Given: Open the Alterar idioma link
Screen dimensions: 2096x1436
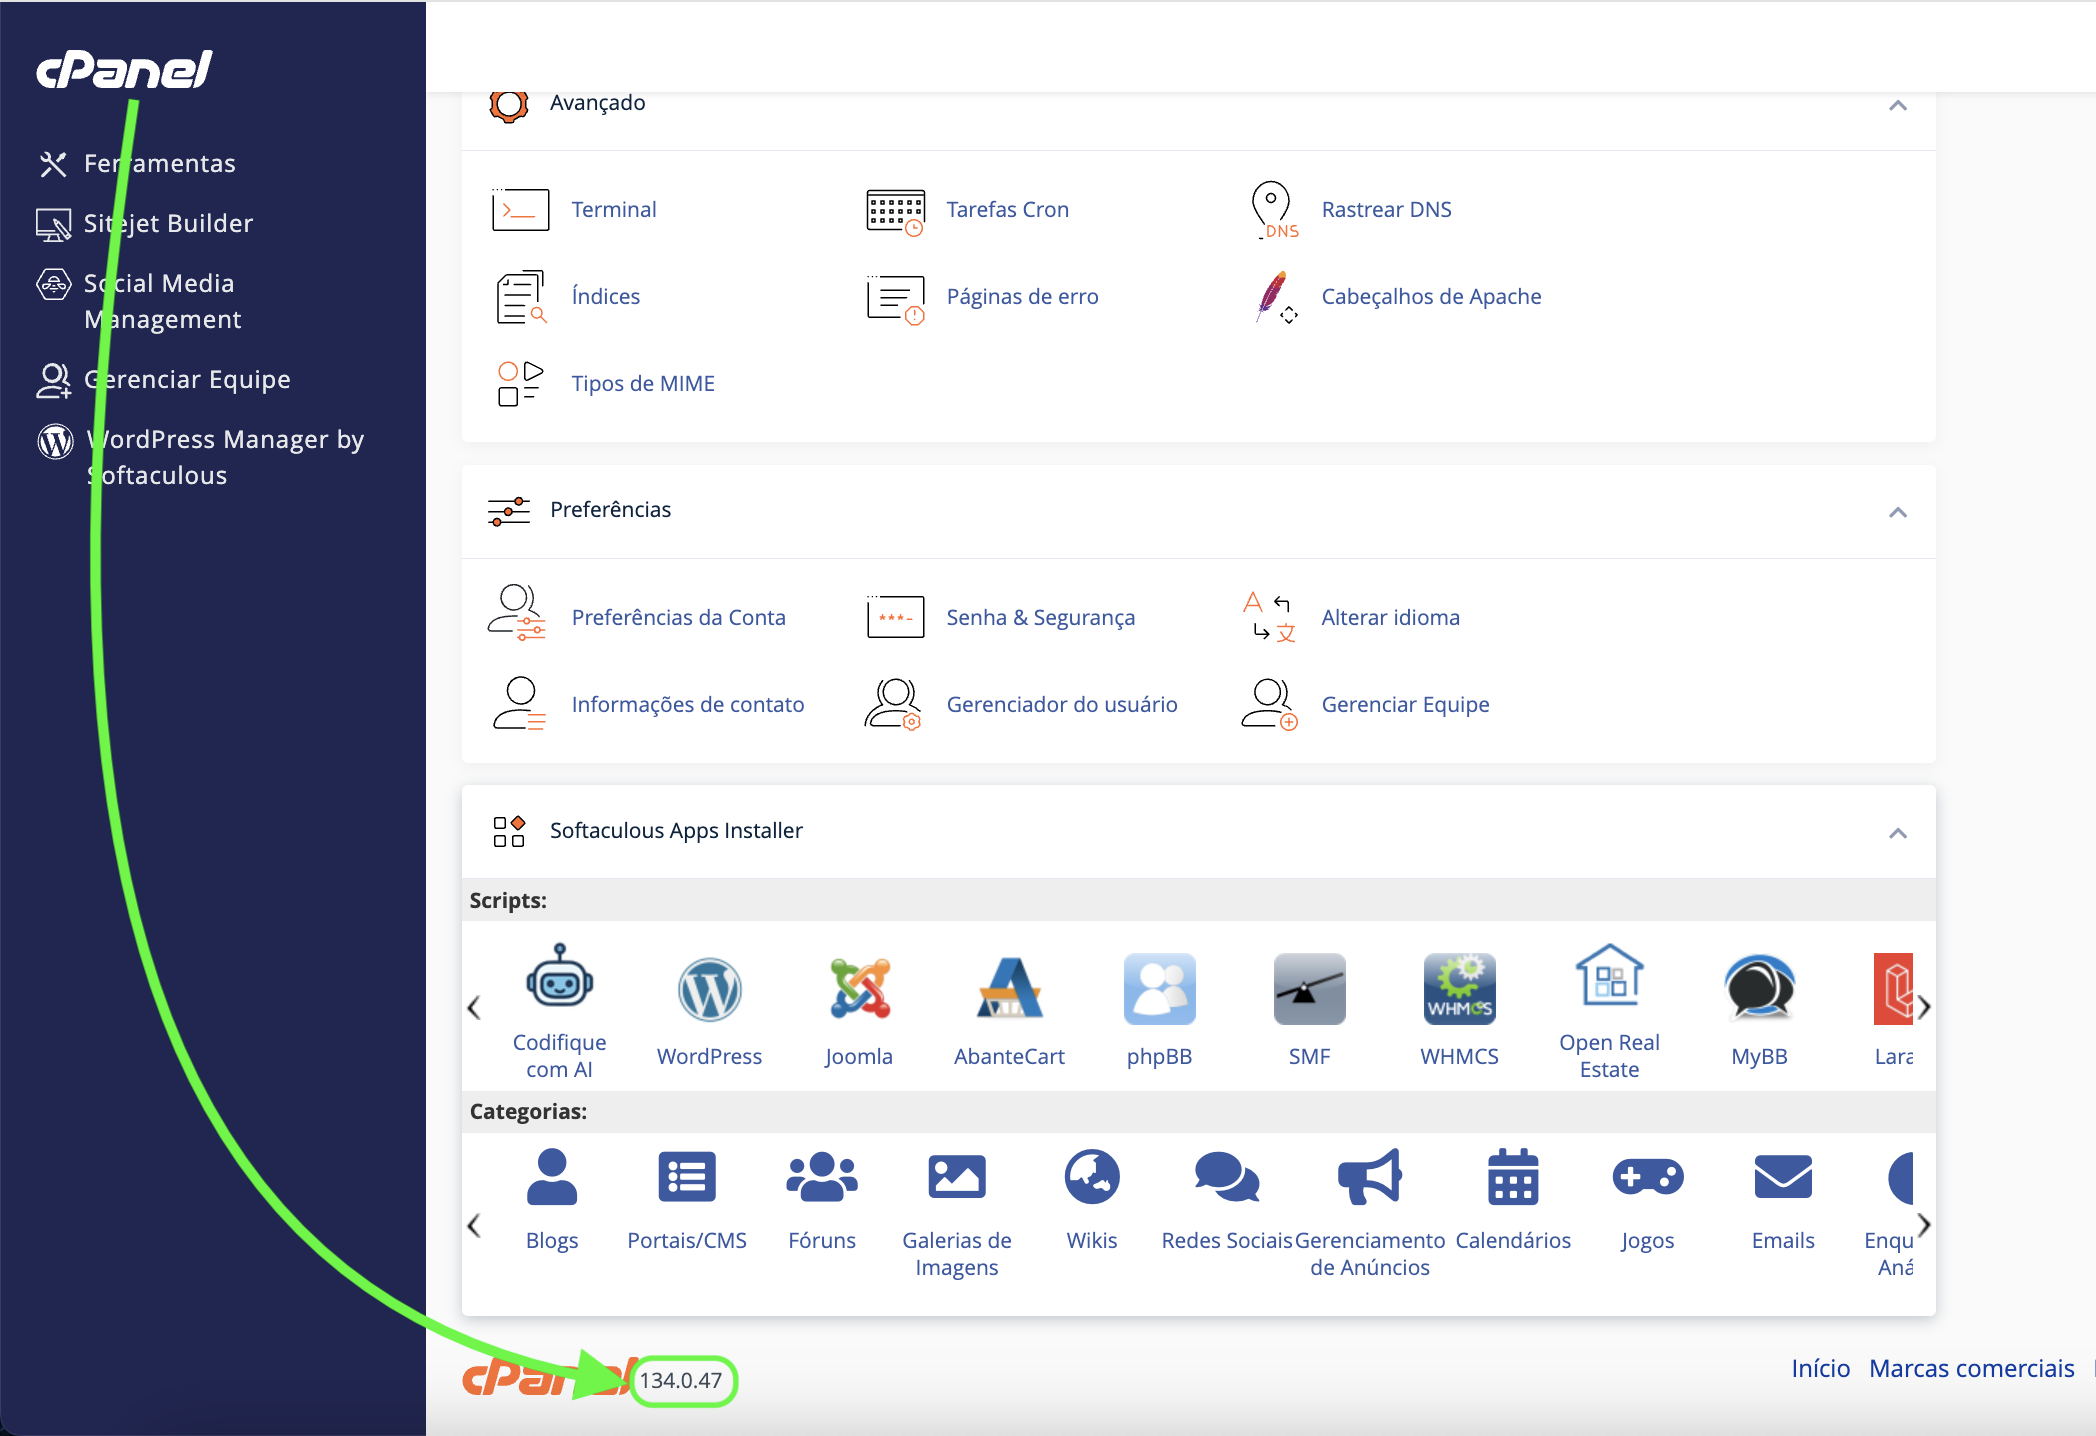Looking at the screenshot, I should 1391,618.
